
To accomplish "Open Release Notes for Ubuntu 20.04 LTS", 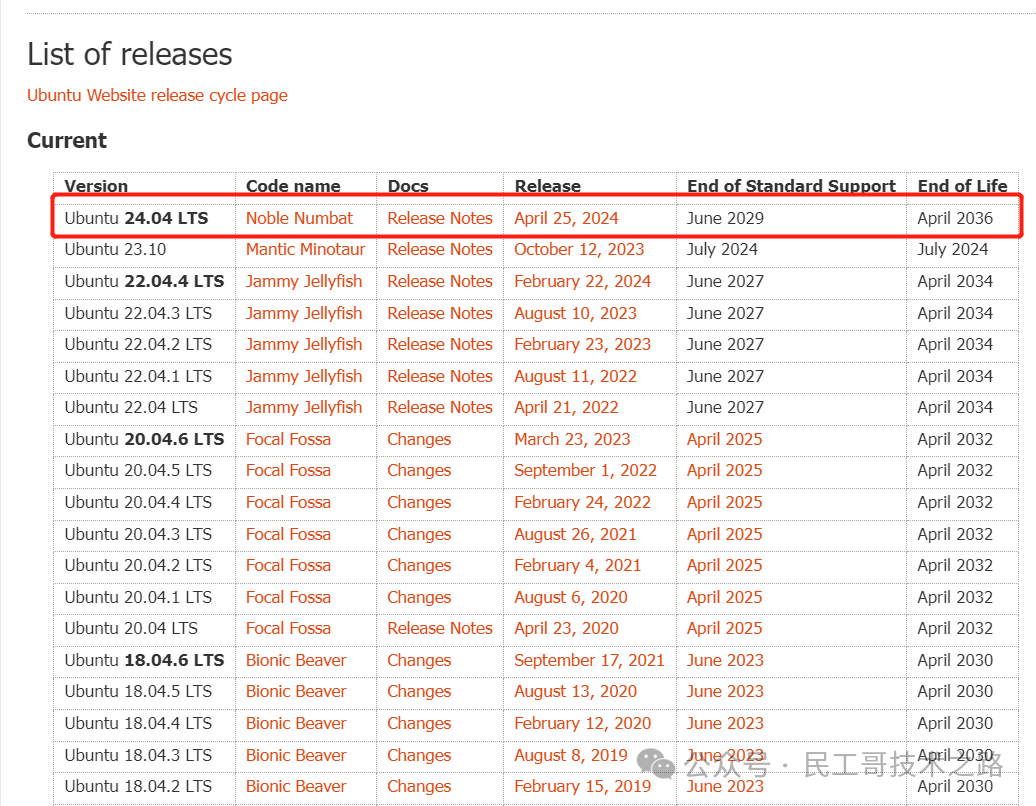I will pos(440,628).
